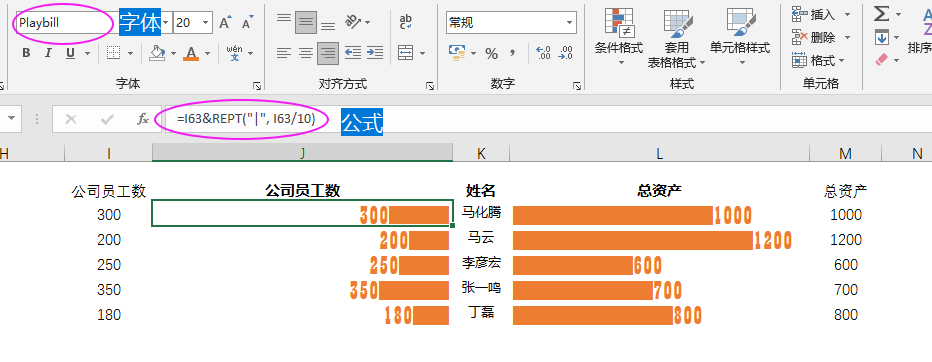
Task: Open 单元格样式 cell styles gallery
Action: (x=739, y=37)
